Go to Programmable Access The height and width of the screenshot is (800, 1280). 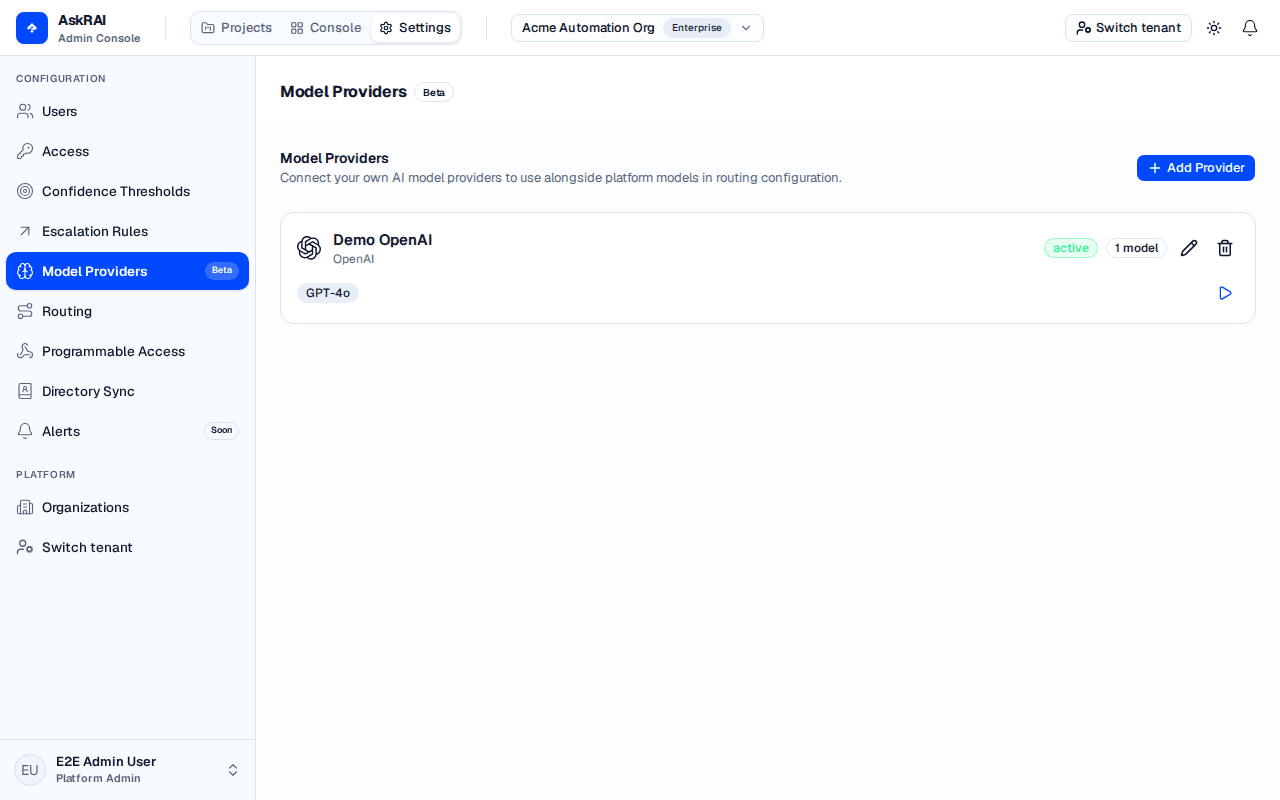127,351
